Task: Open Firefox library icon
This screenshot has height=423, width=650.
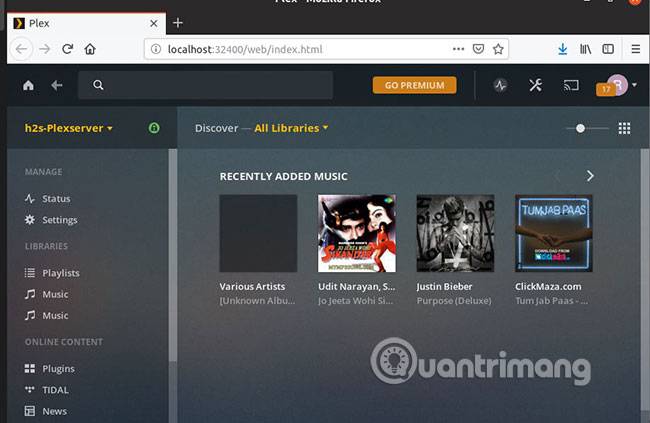Action: [585, 49]
